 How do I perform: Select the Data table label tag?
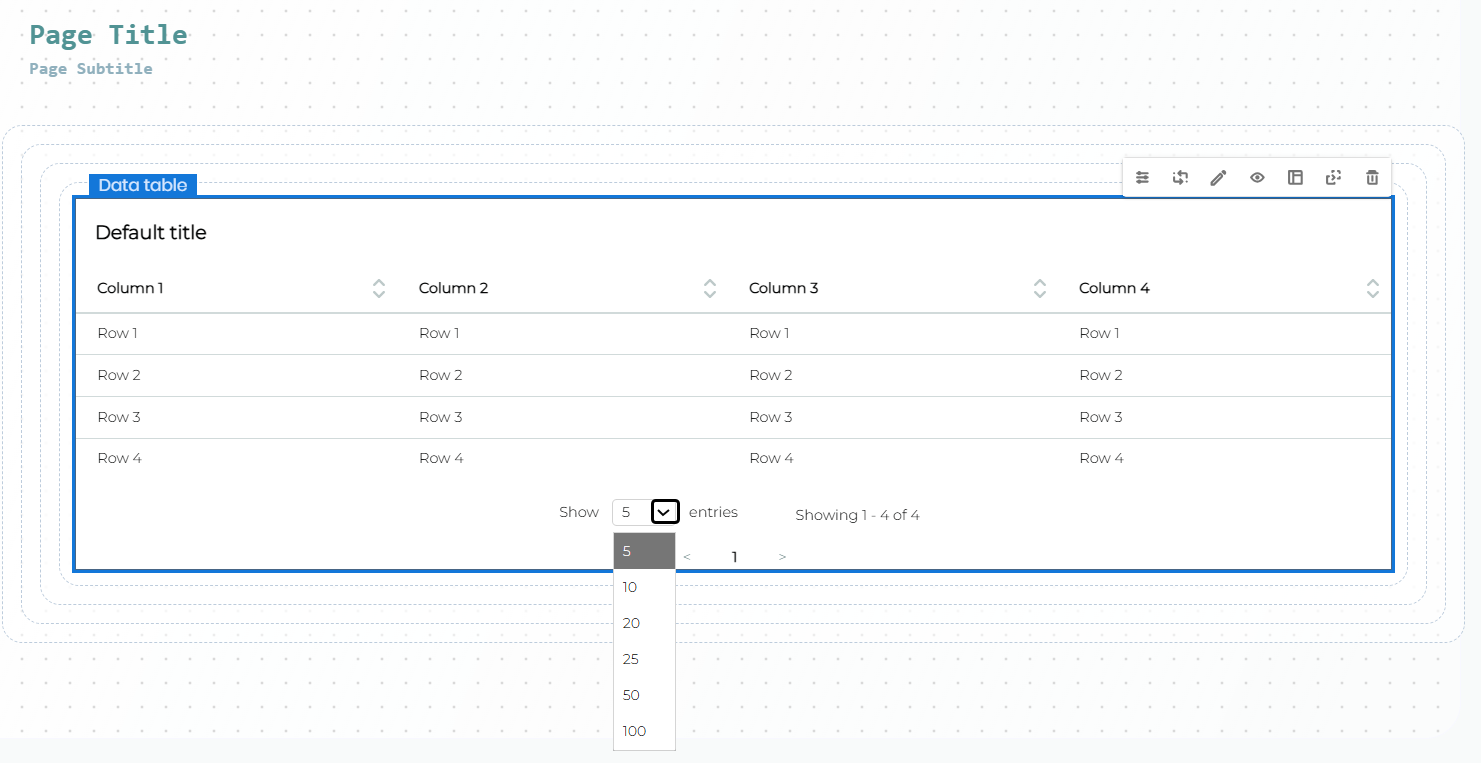(143, 185)
